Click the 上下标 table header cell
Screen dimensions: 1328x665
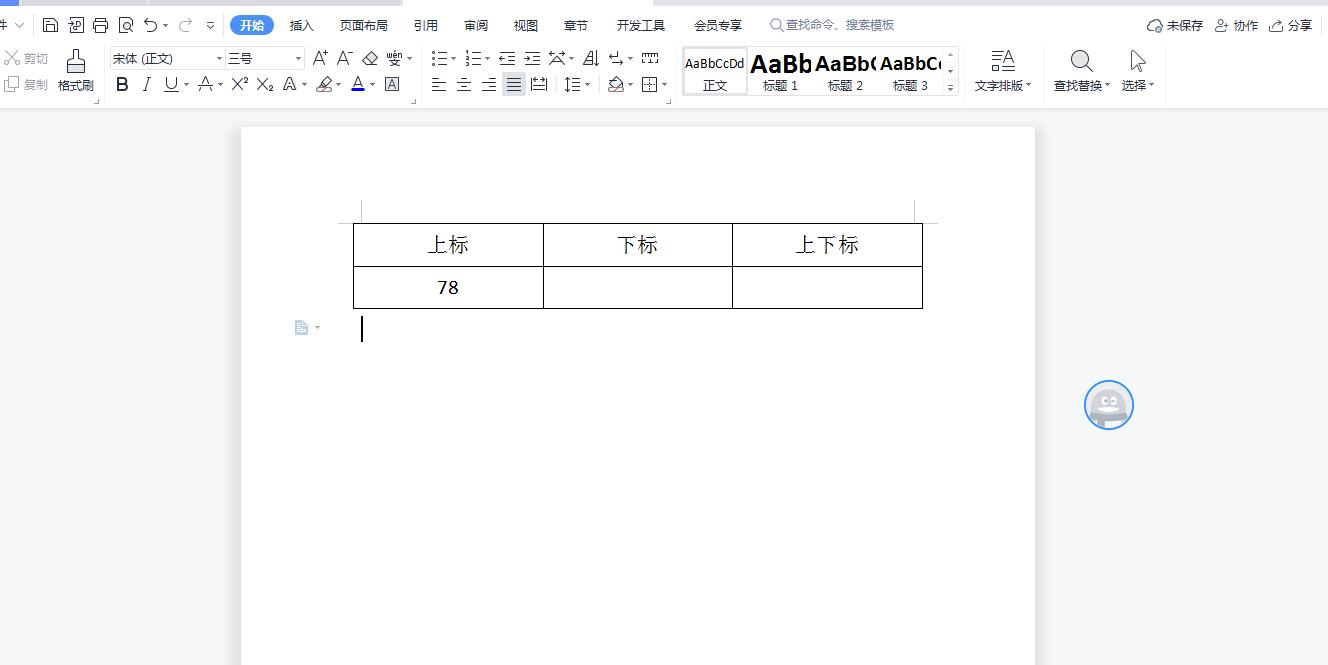coord(827,245)
